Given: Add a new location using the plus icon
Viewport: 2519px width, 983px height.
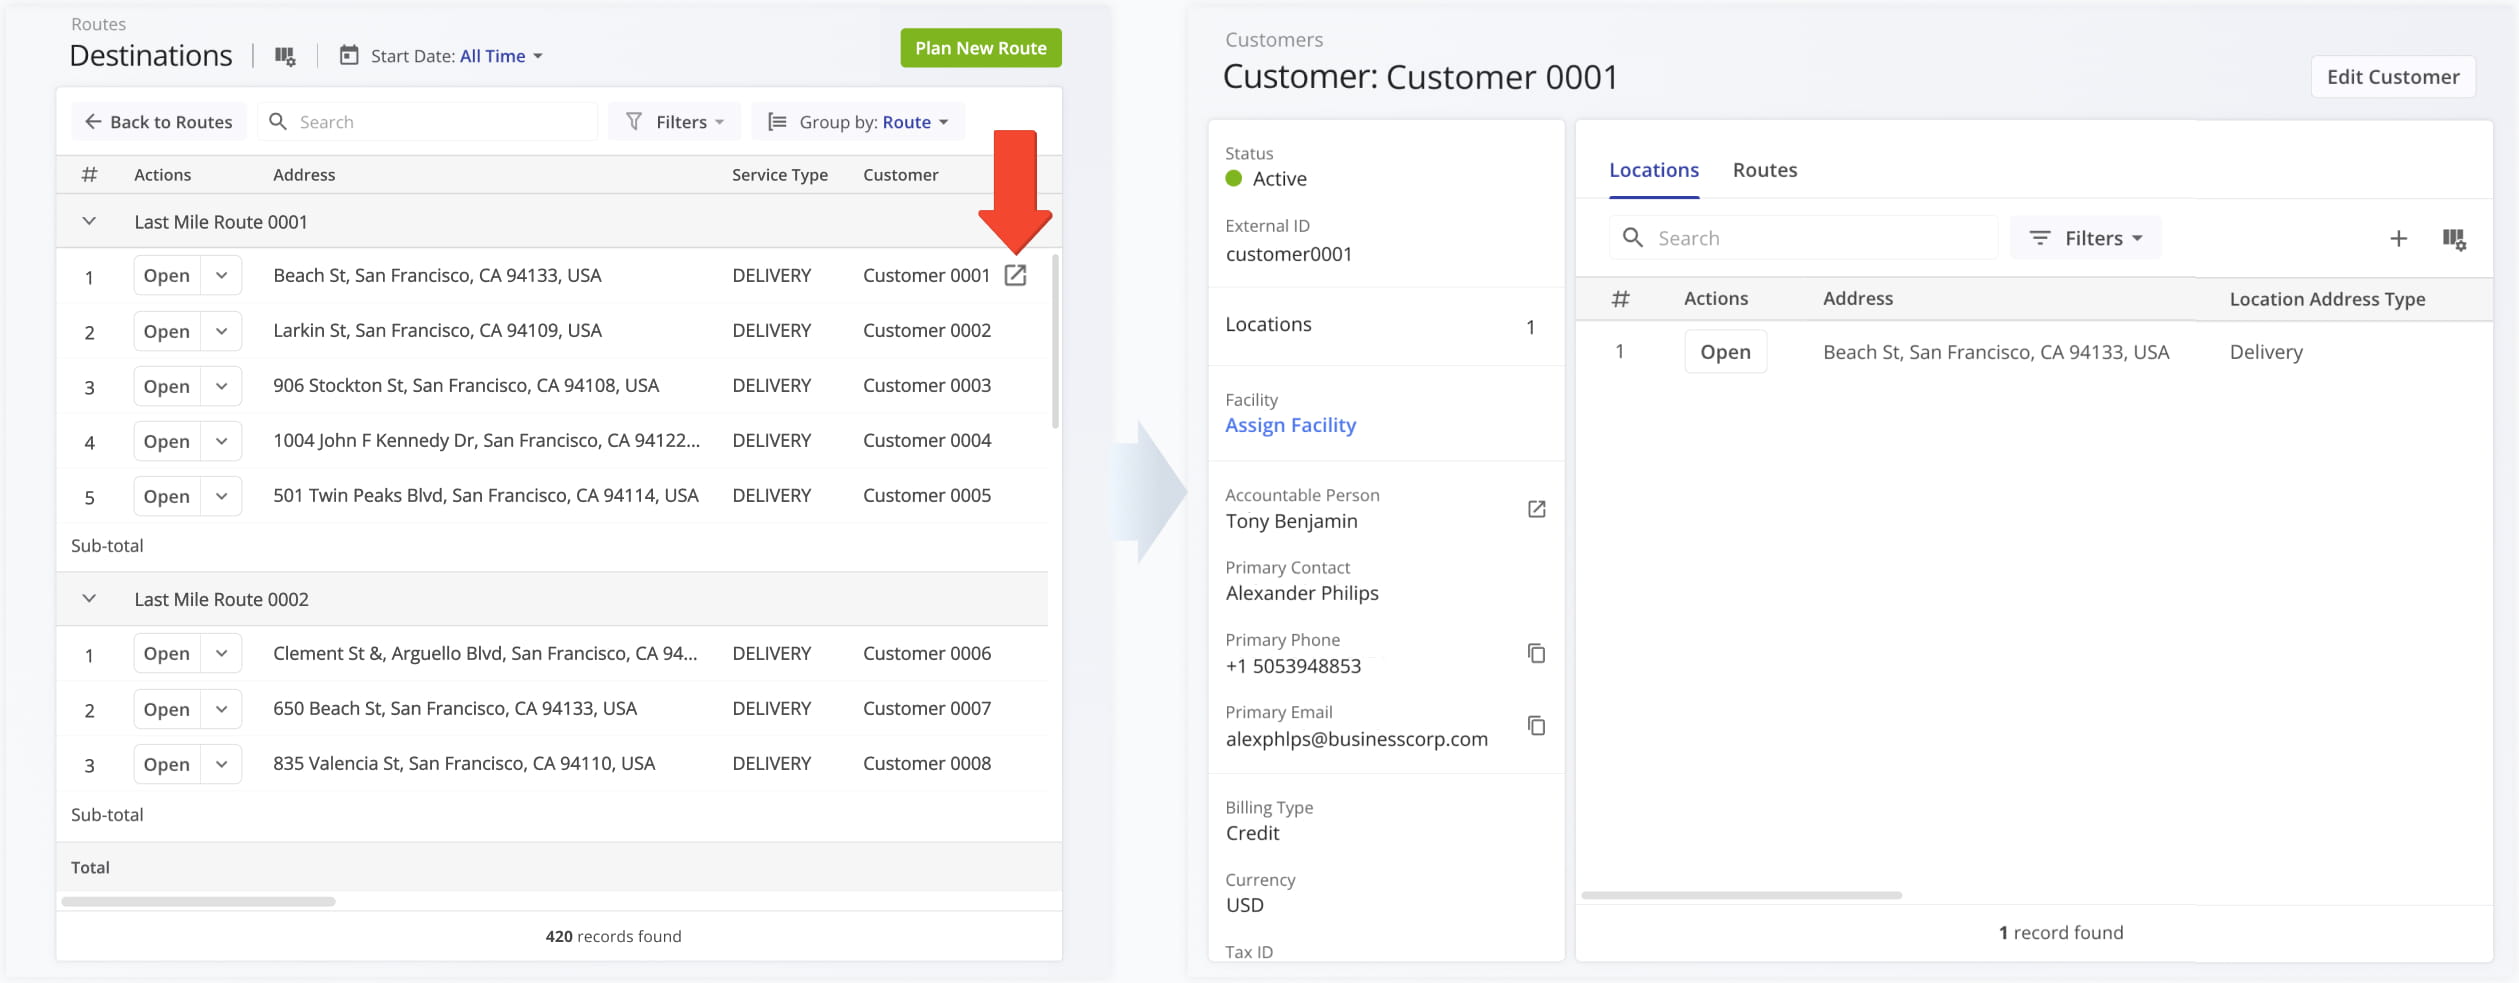Looking at the screenshot, I should 2399,238.
